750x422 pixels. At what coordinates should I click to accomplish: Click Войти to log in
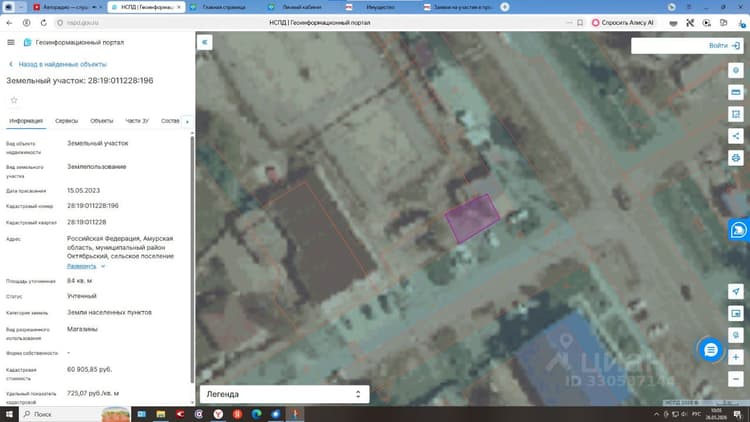[x=724, y=45]
